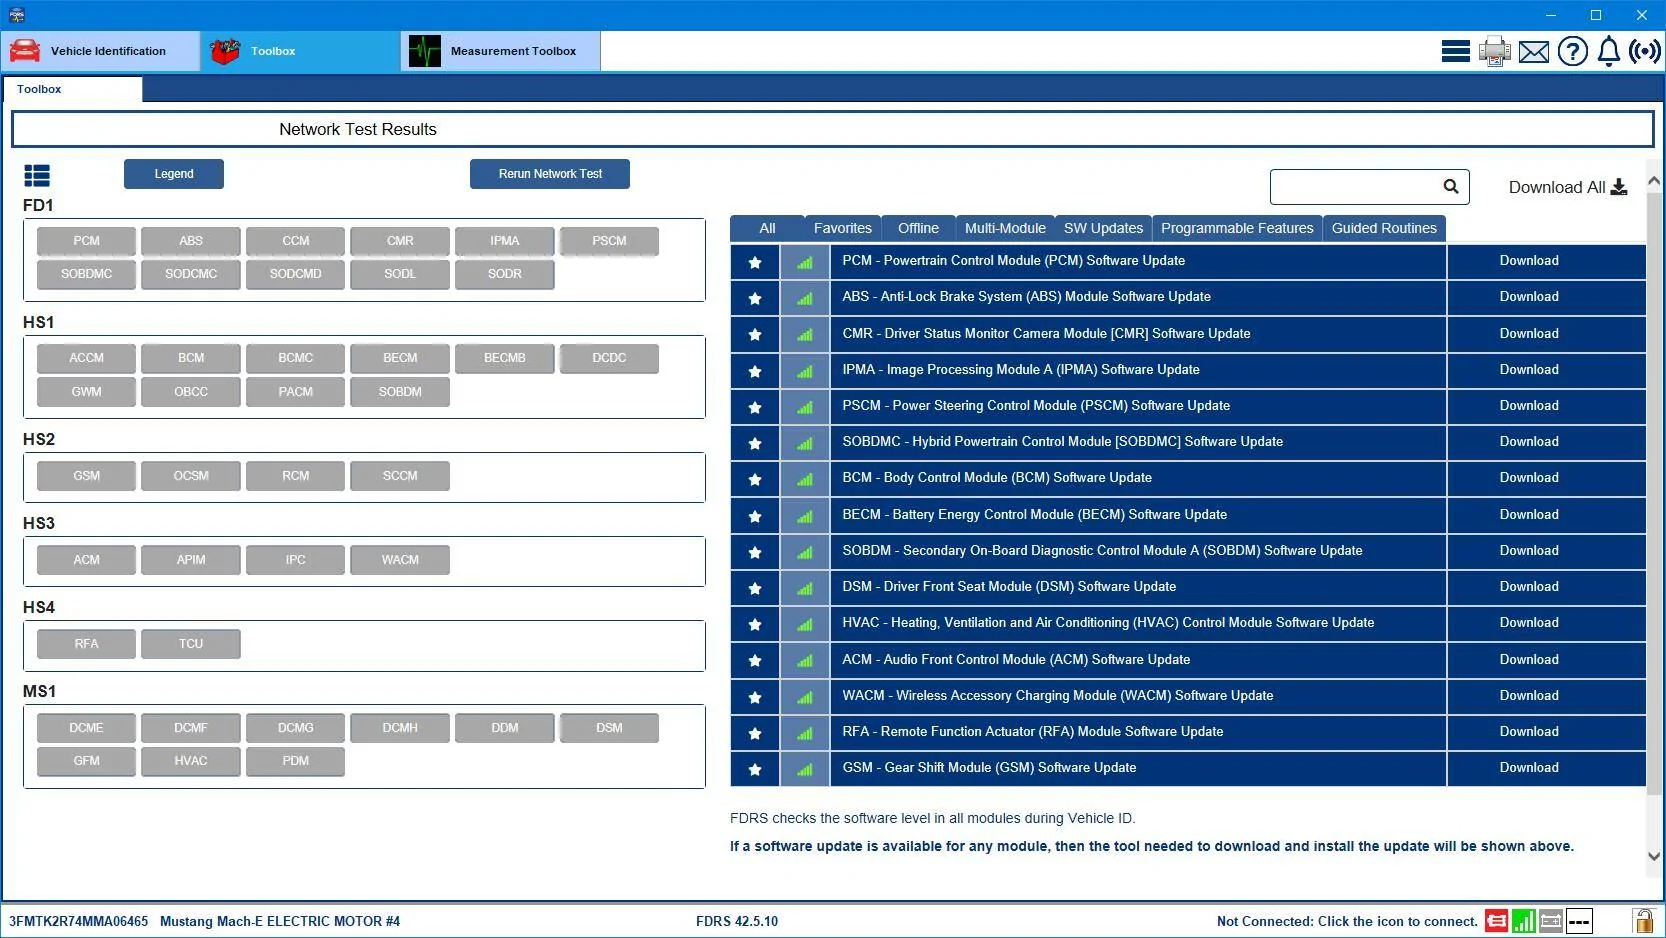Screen dimensions: 1666x938
Task: Click the scrollbar down arrow
Action: pos(1654,856)
